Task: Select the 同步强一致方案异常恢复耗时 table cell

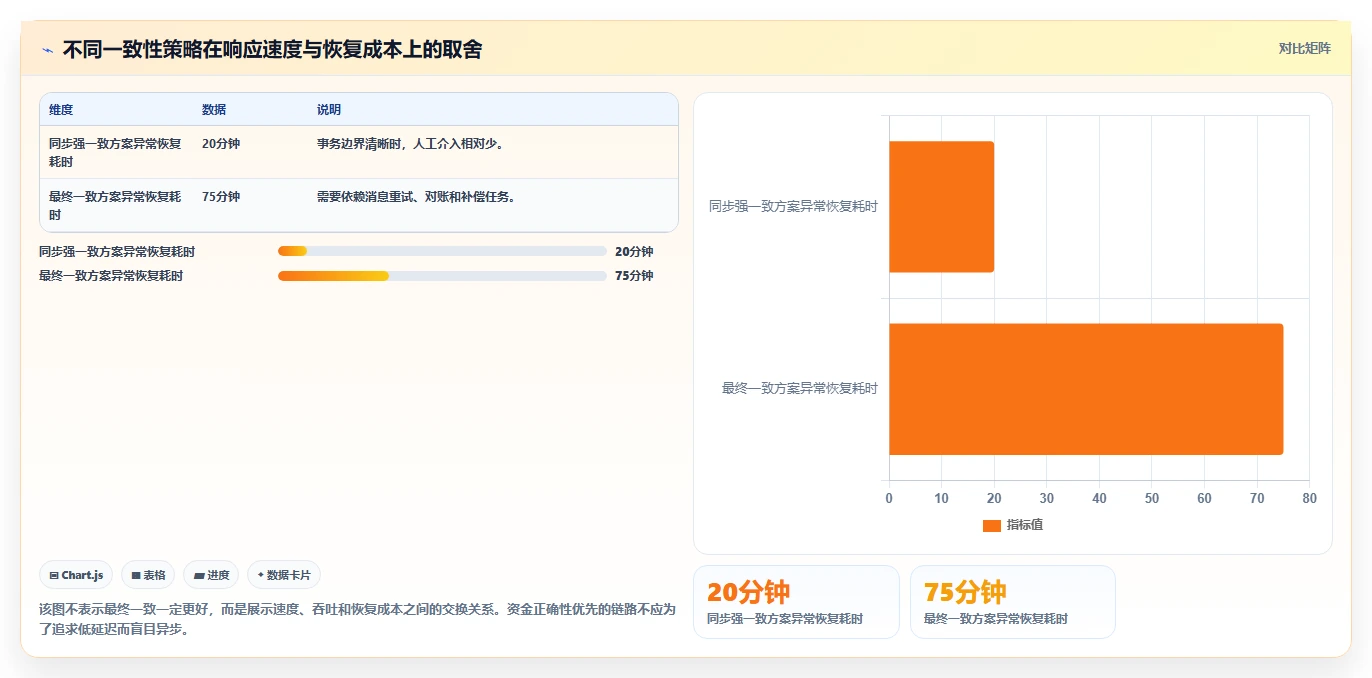Action: point(116,152)
